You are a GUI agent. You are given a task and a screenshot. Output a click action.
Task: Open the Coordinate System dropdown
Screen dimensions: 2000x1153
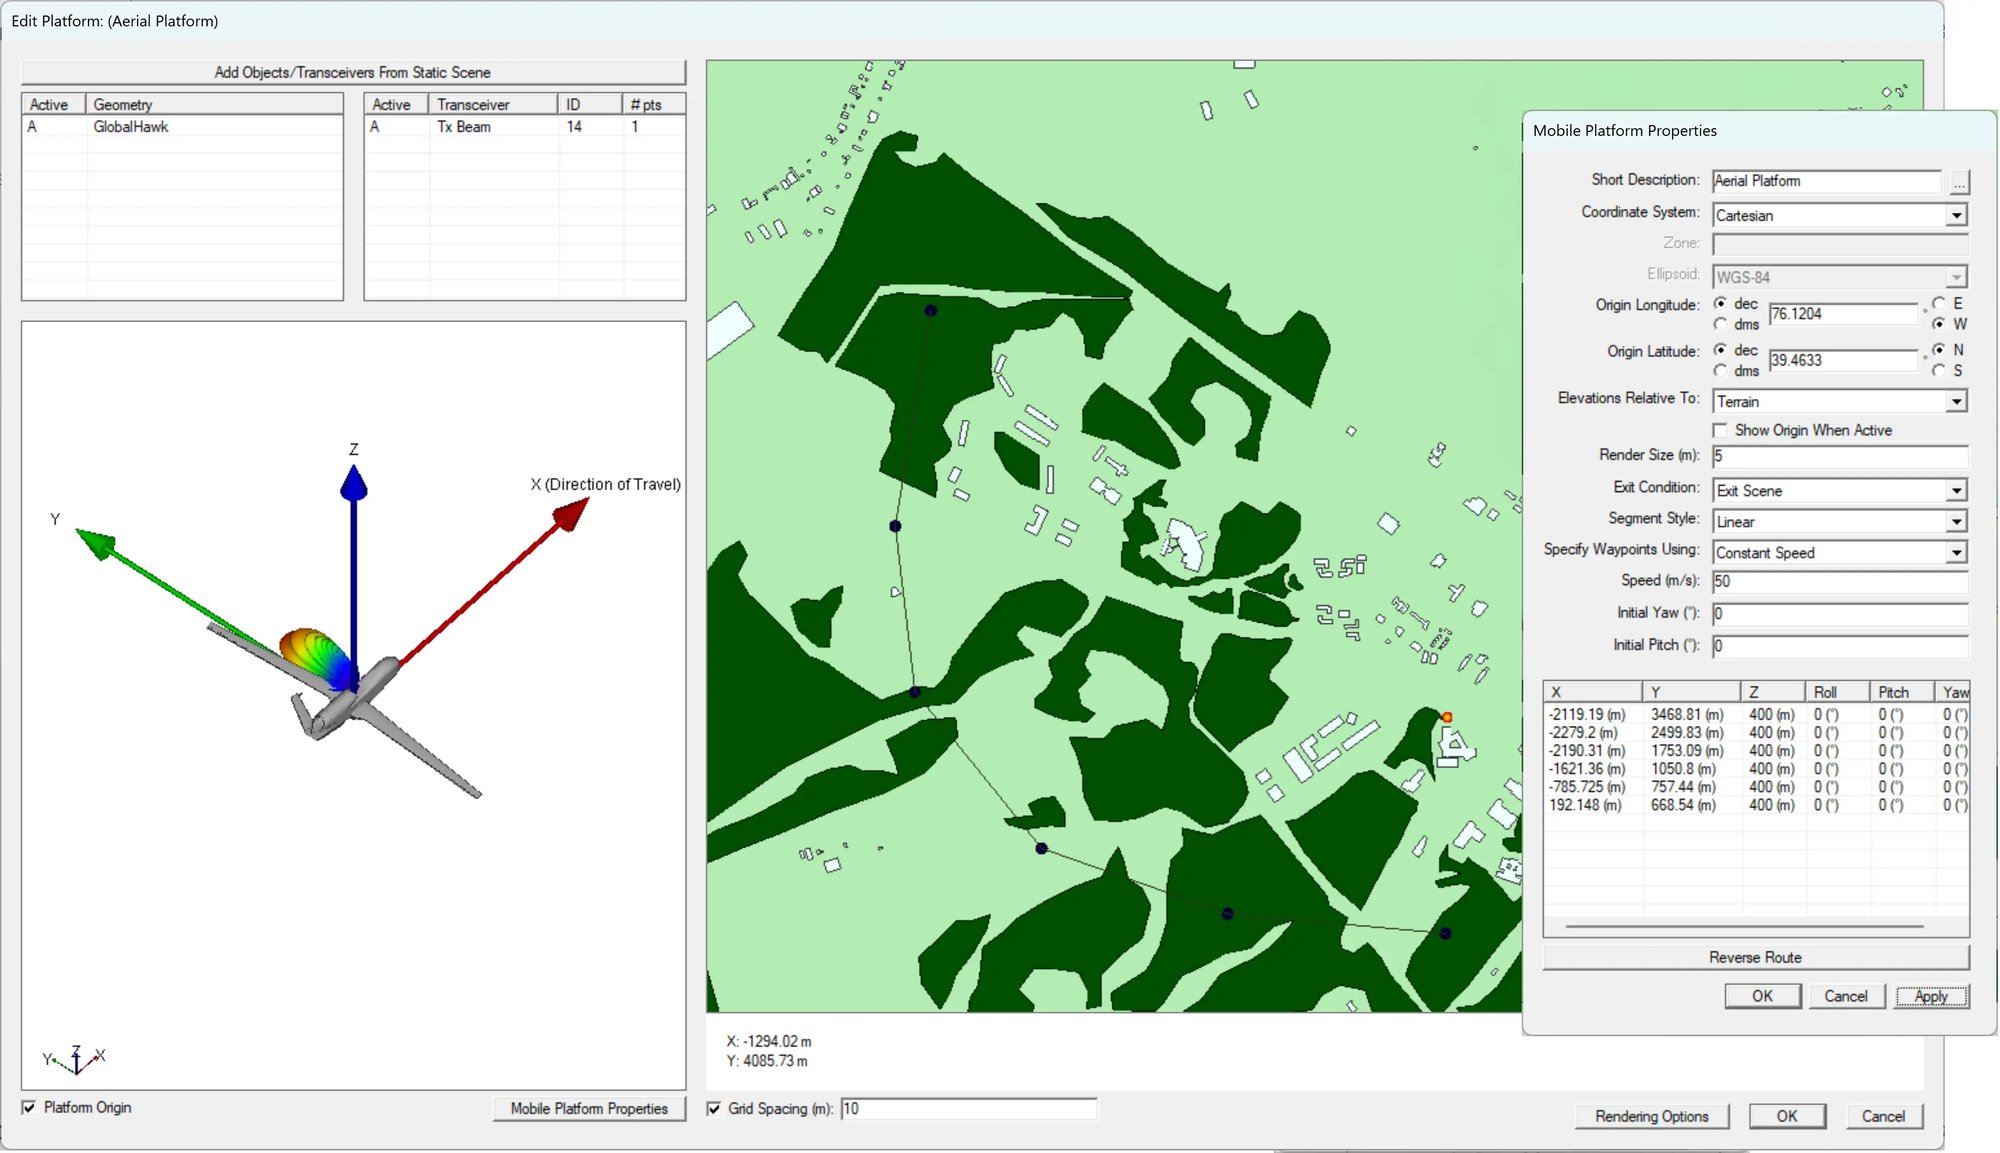pyautogui.click(x=1957, y=215)
